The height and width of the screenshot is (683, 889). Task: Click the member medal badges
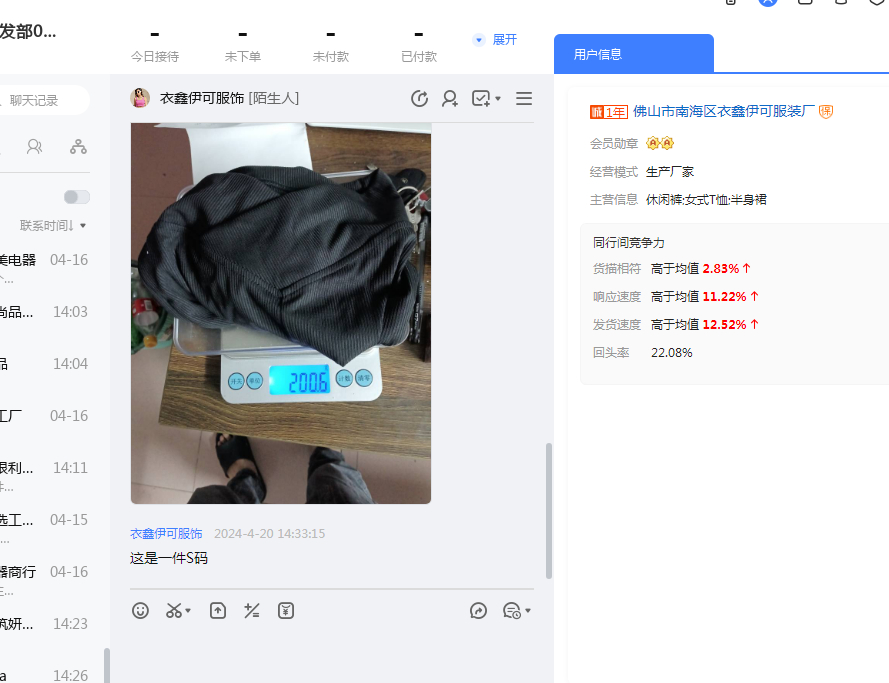(x=660, y=143)
